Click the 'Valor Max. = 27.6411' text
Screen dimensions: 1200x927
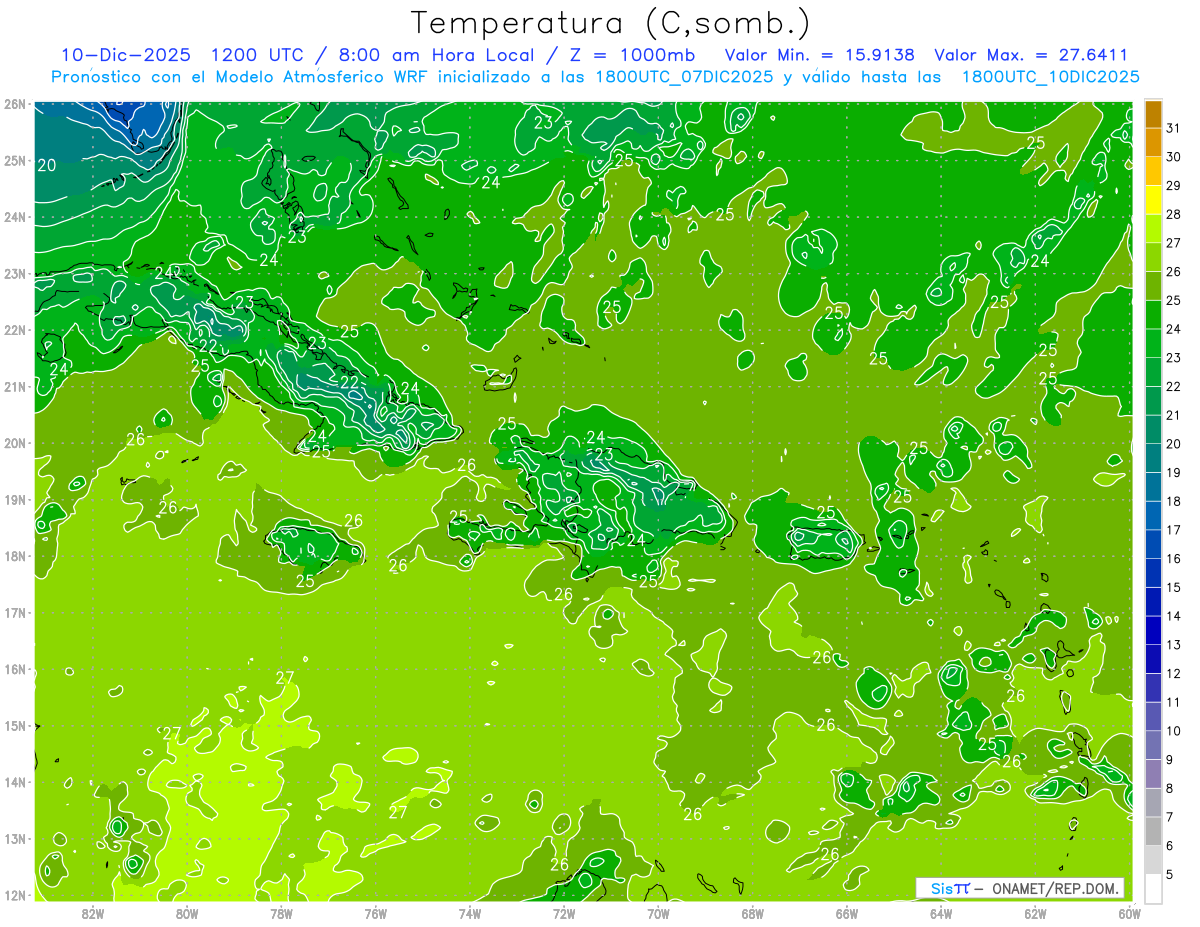pyautogui.click(x=1031, y=55)
